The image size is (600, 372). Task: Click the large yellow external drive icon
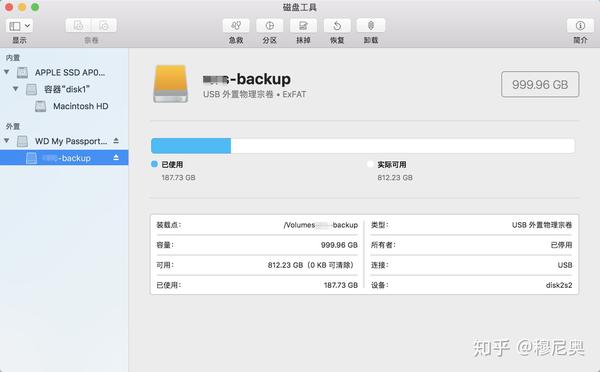pos(171,84)
